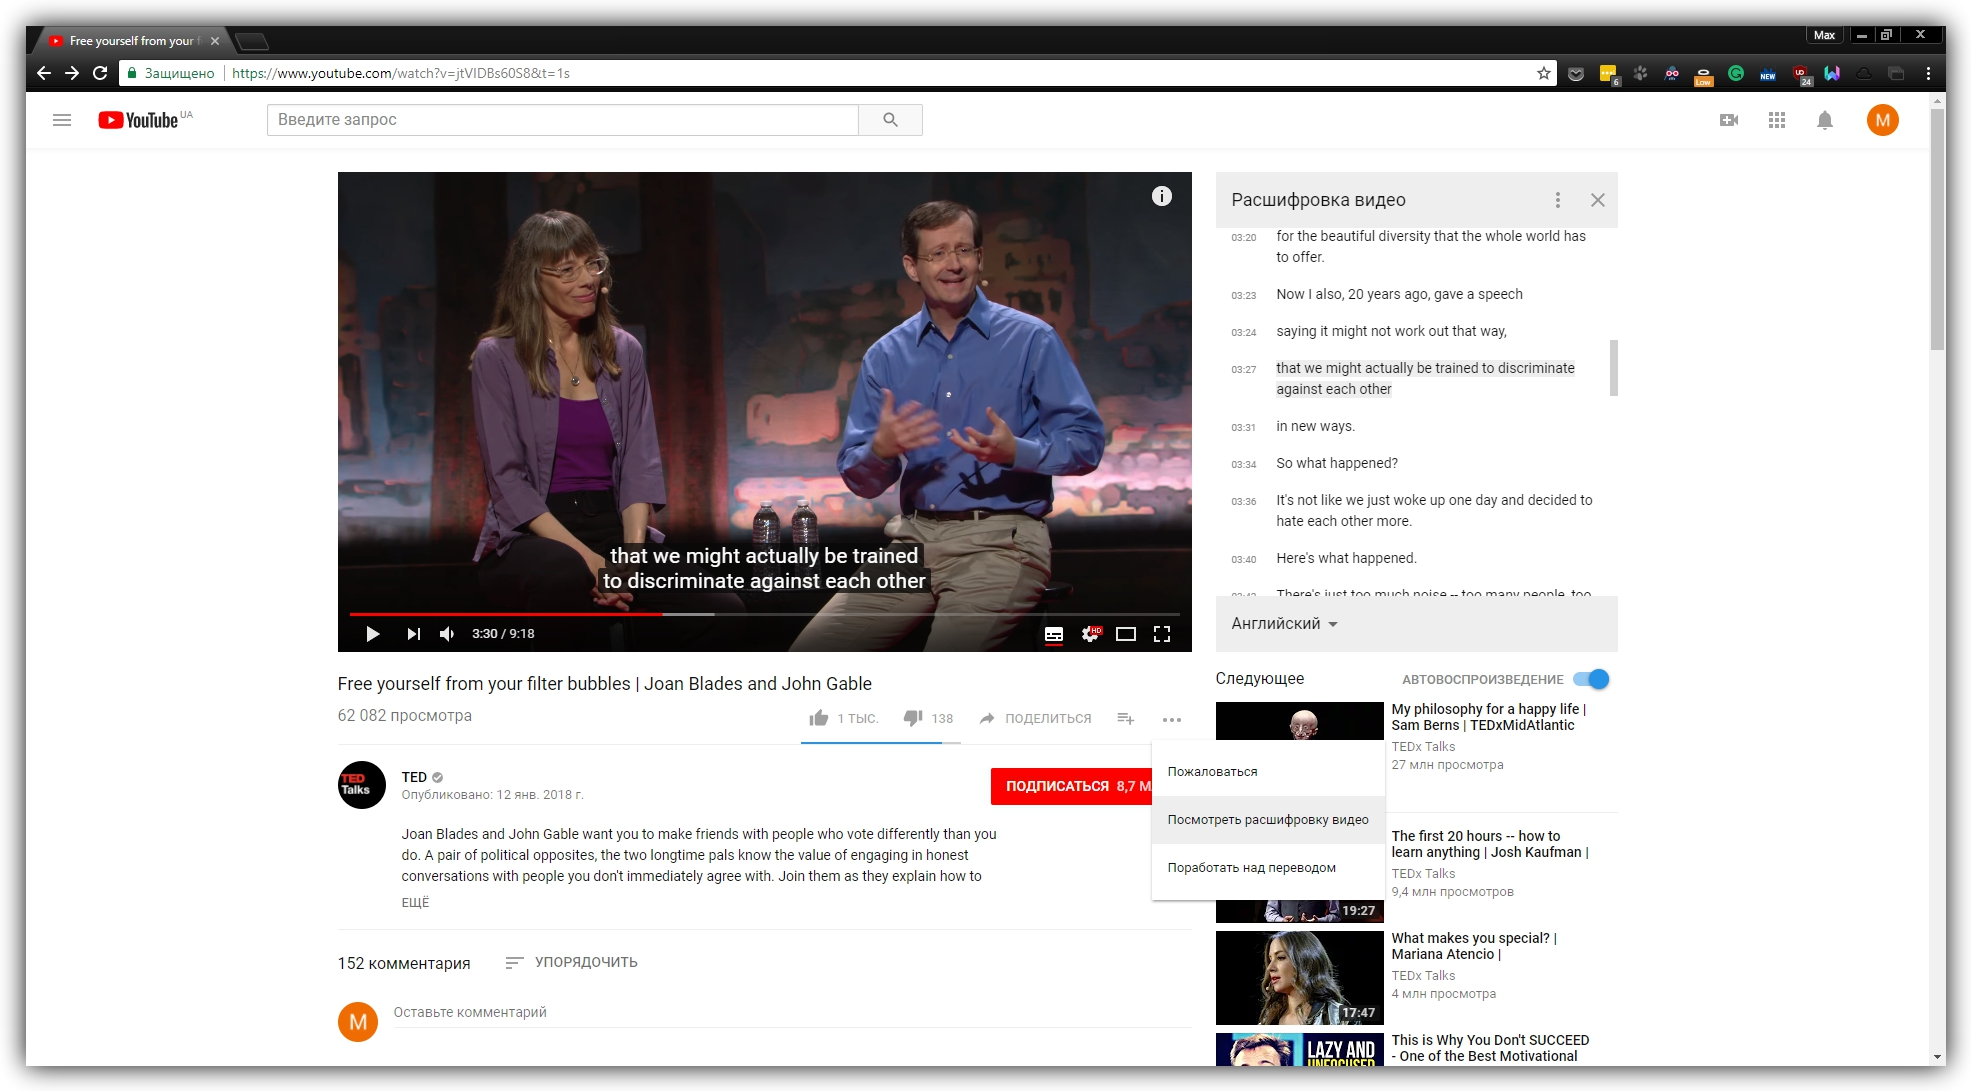Click the YouTube search input field
The image size is (1971, 1091).
point(563,120)
